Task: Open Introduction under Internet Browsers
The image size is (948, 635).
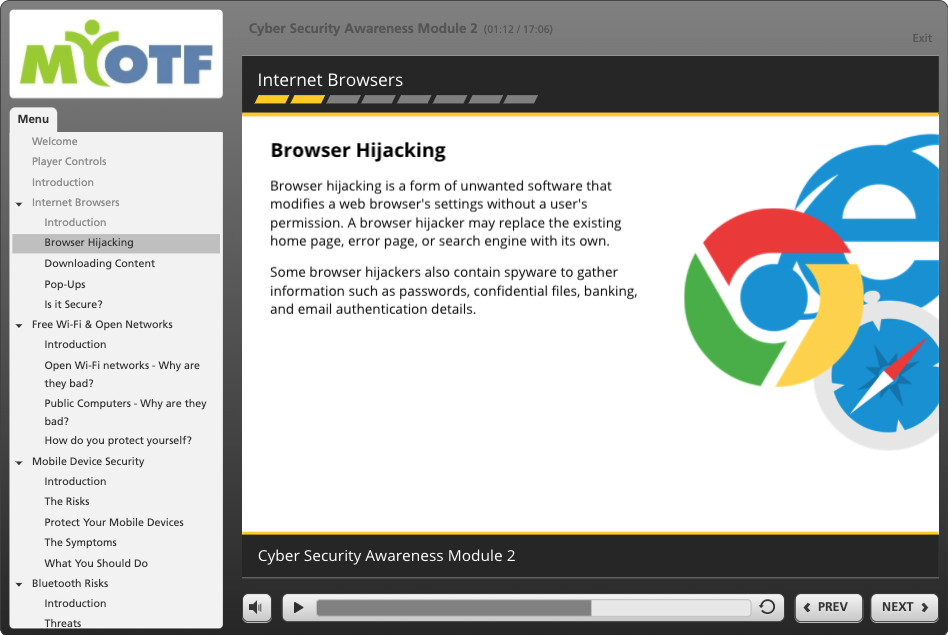Action: tap(75, 222)
